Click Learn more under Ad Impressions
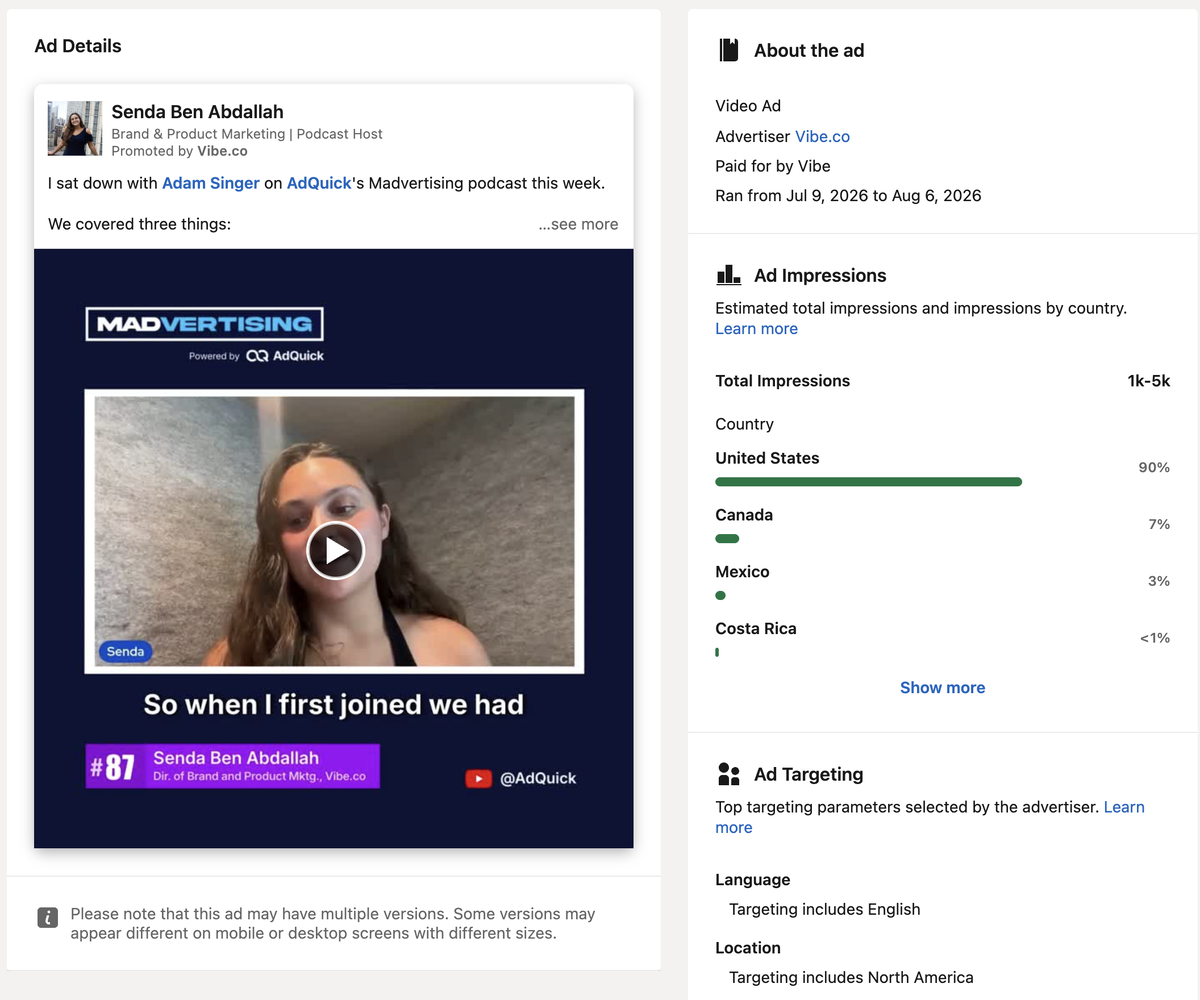The image size is (1200, 1000). click(x=756, y=329)
